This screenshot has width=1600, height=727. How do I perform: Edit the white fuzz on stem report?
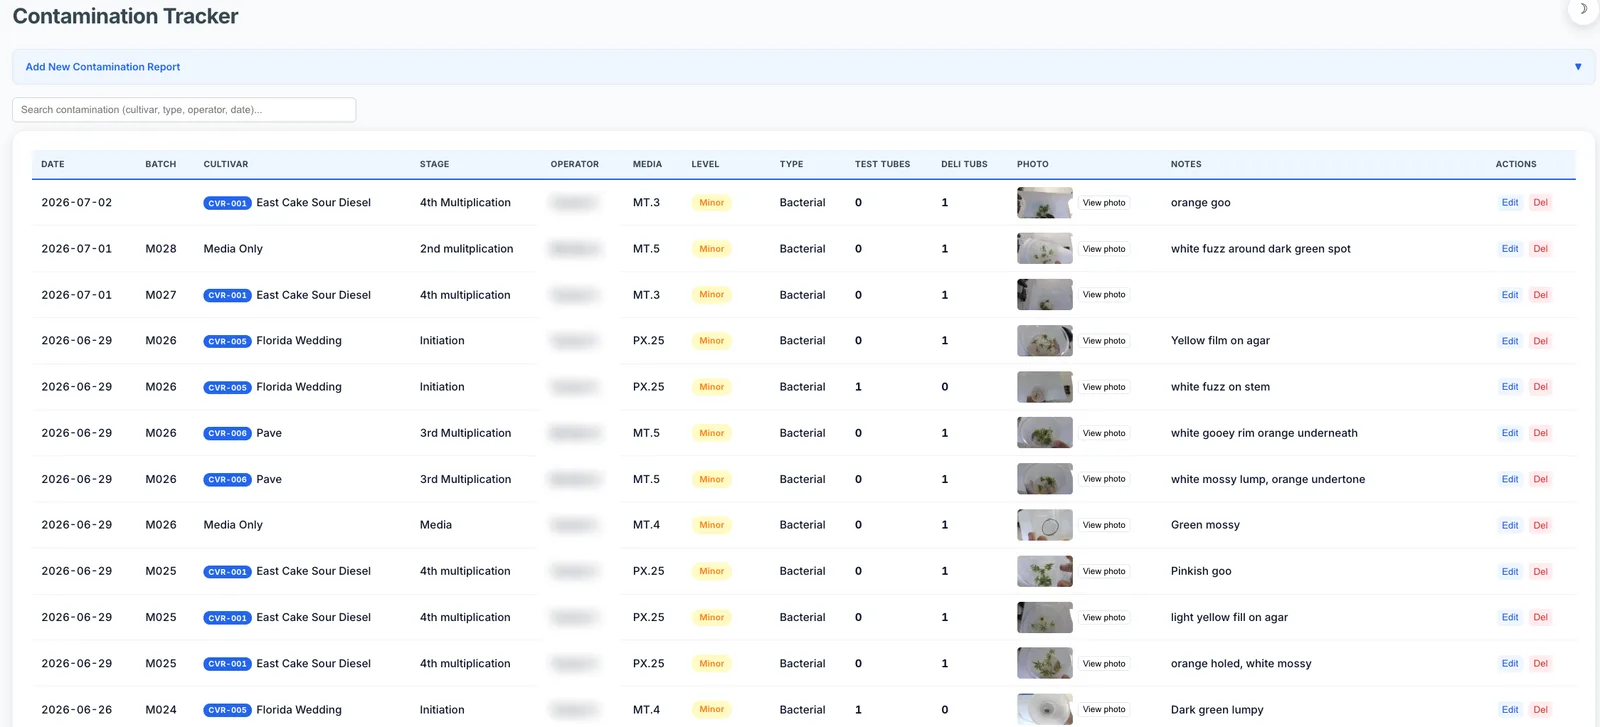[1510, 387]
